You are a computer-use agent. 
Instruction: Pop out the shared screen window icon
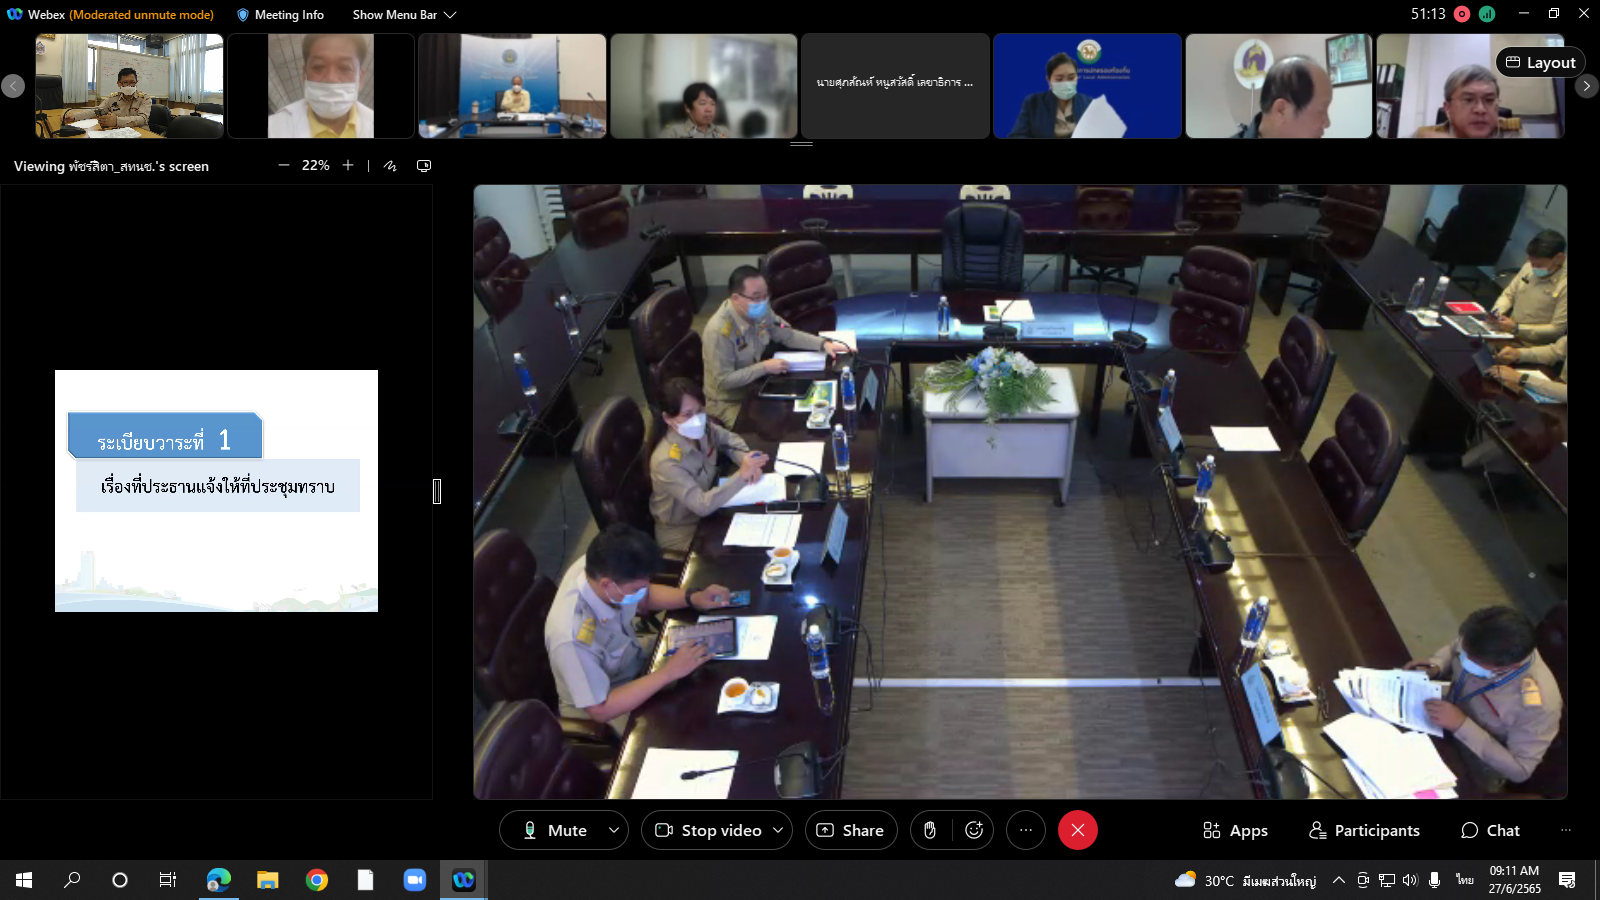[424, 166]
